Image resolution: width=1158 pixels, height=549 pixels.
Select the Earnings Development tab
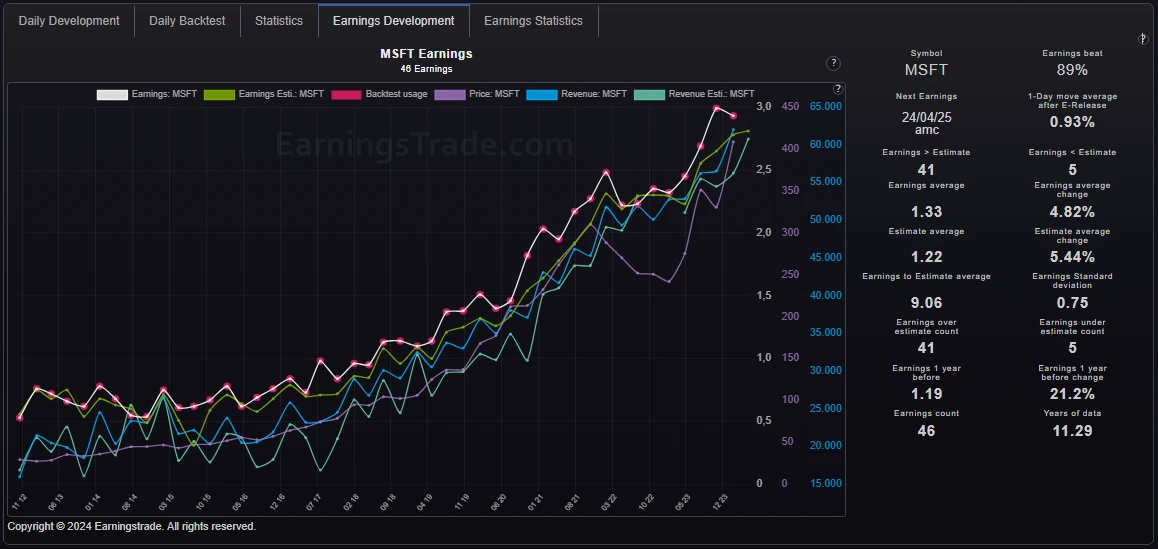click(393, 21)
